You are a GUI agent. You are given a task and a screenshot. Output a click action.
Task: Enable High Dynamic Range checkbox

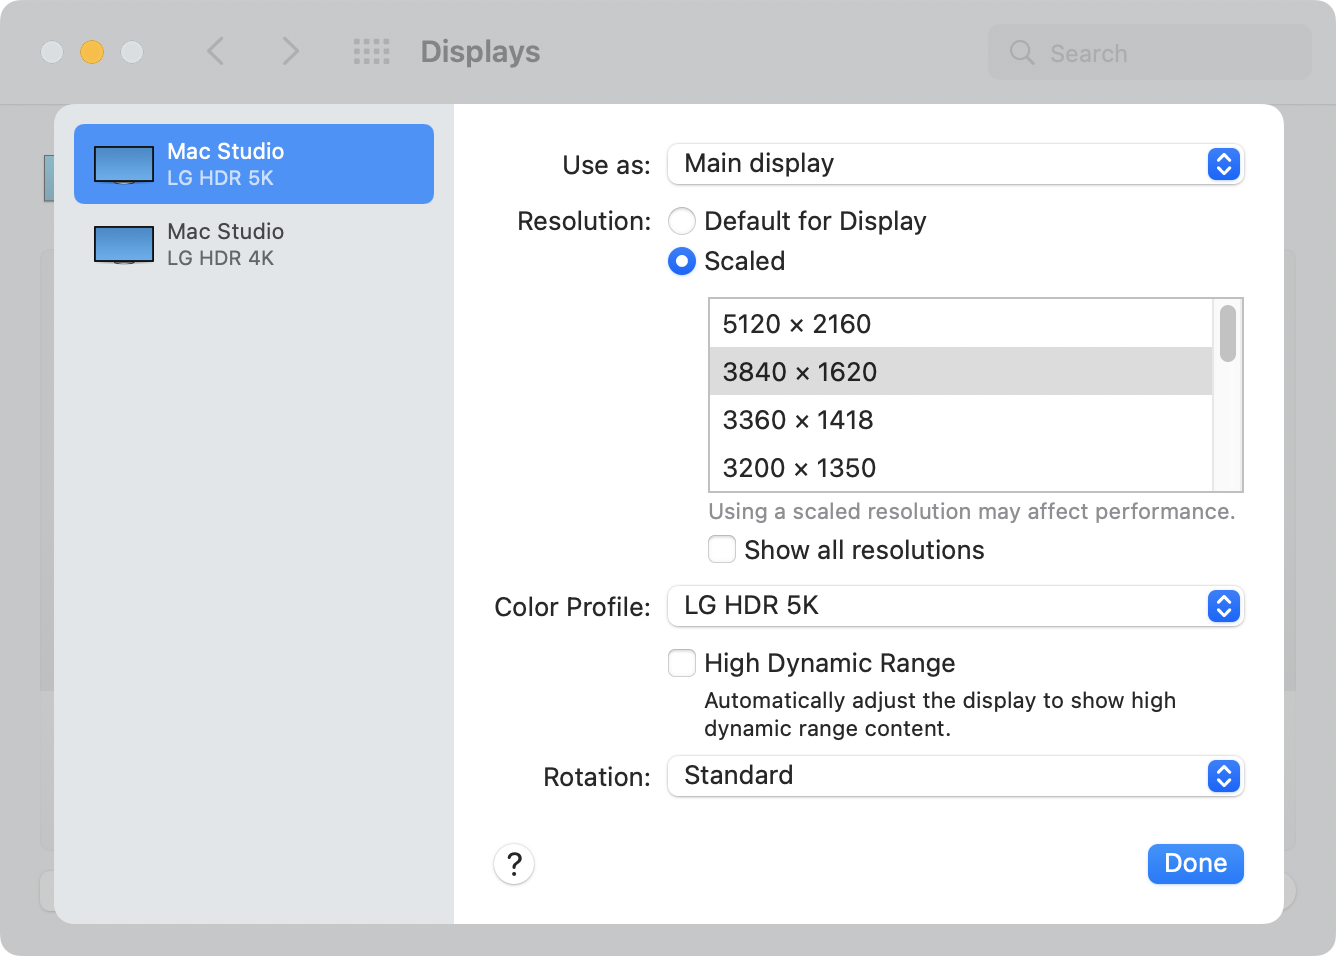coord(682,663)
